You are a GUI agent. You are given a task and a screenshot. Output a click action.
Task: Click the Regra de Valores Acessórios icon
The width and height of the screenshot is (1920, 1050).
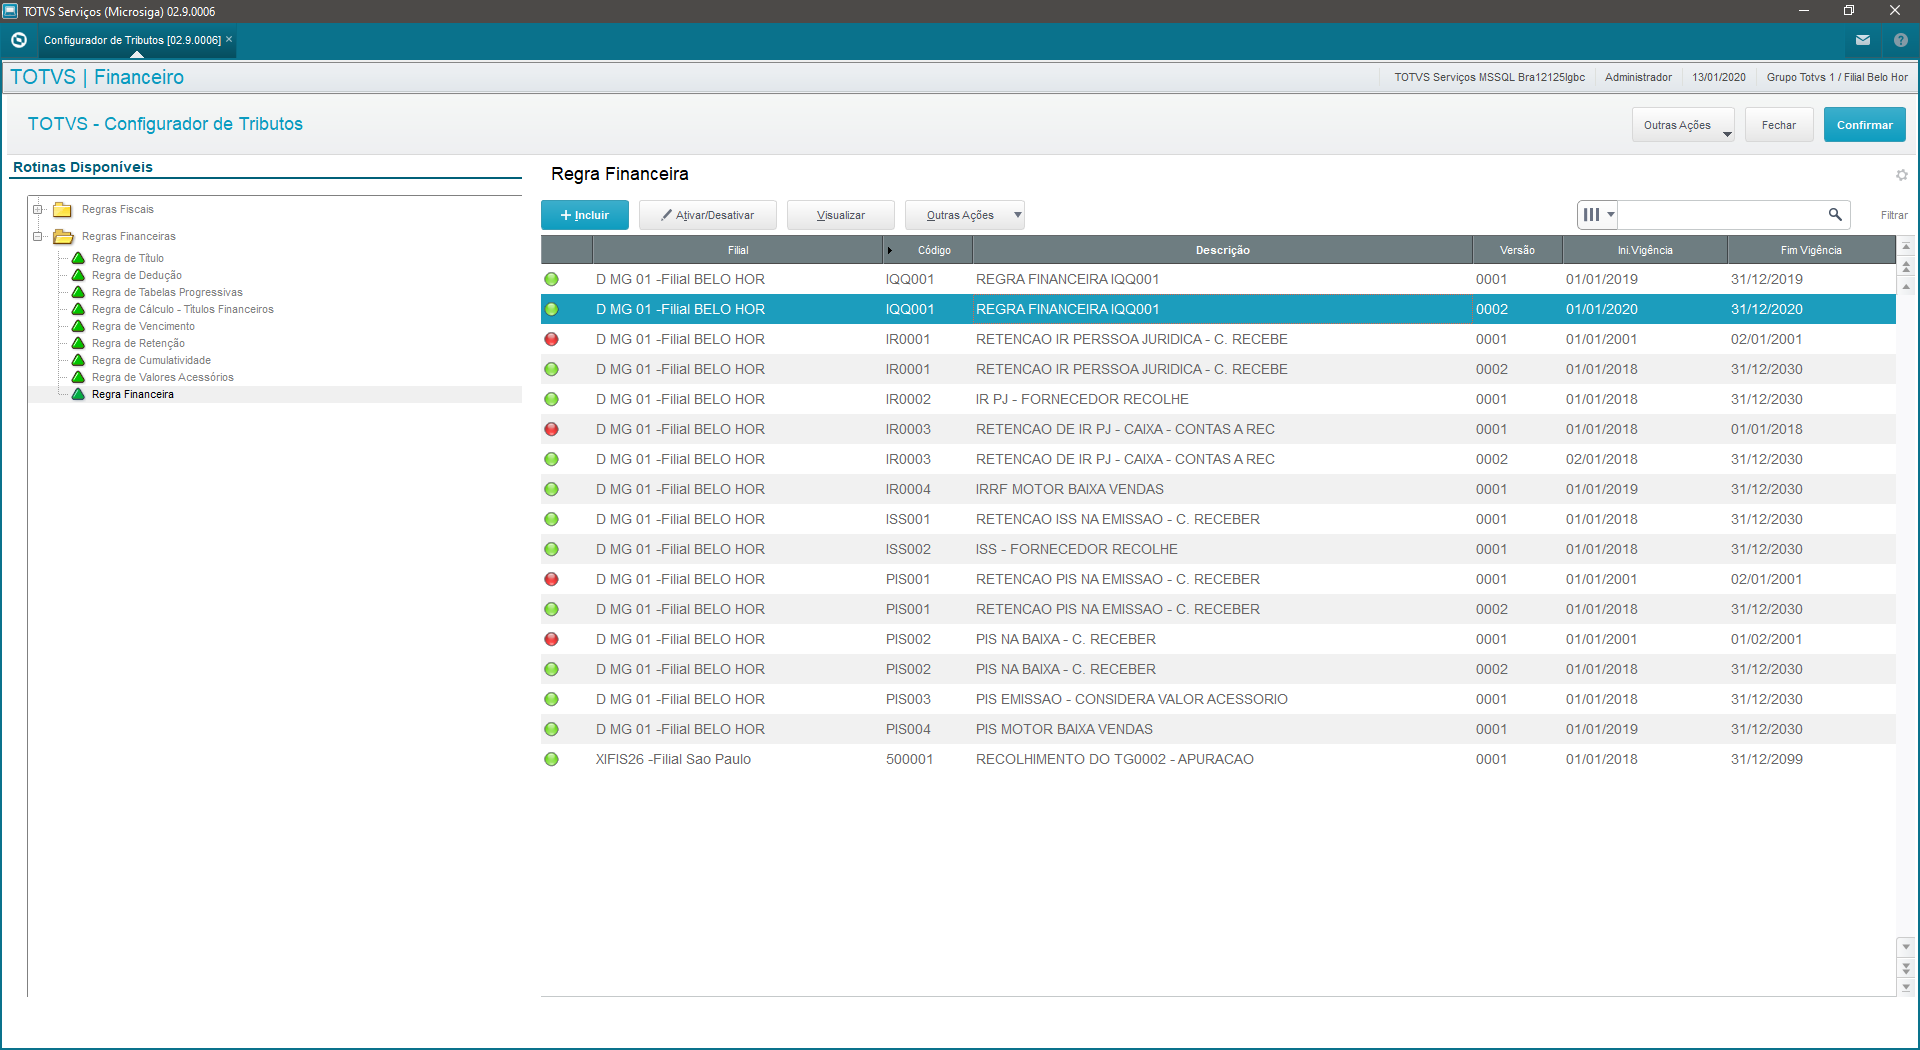pos(78,377)
